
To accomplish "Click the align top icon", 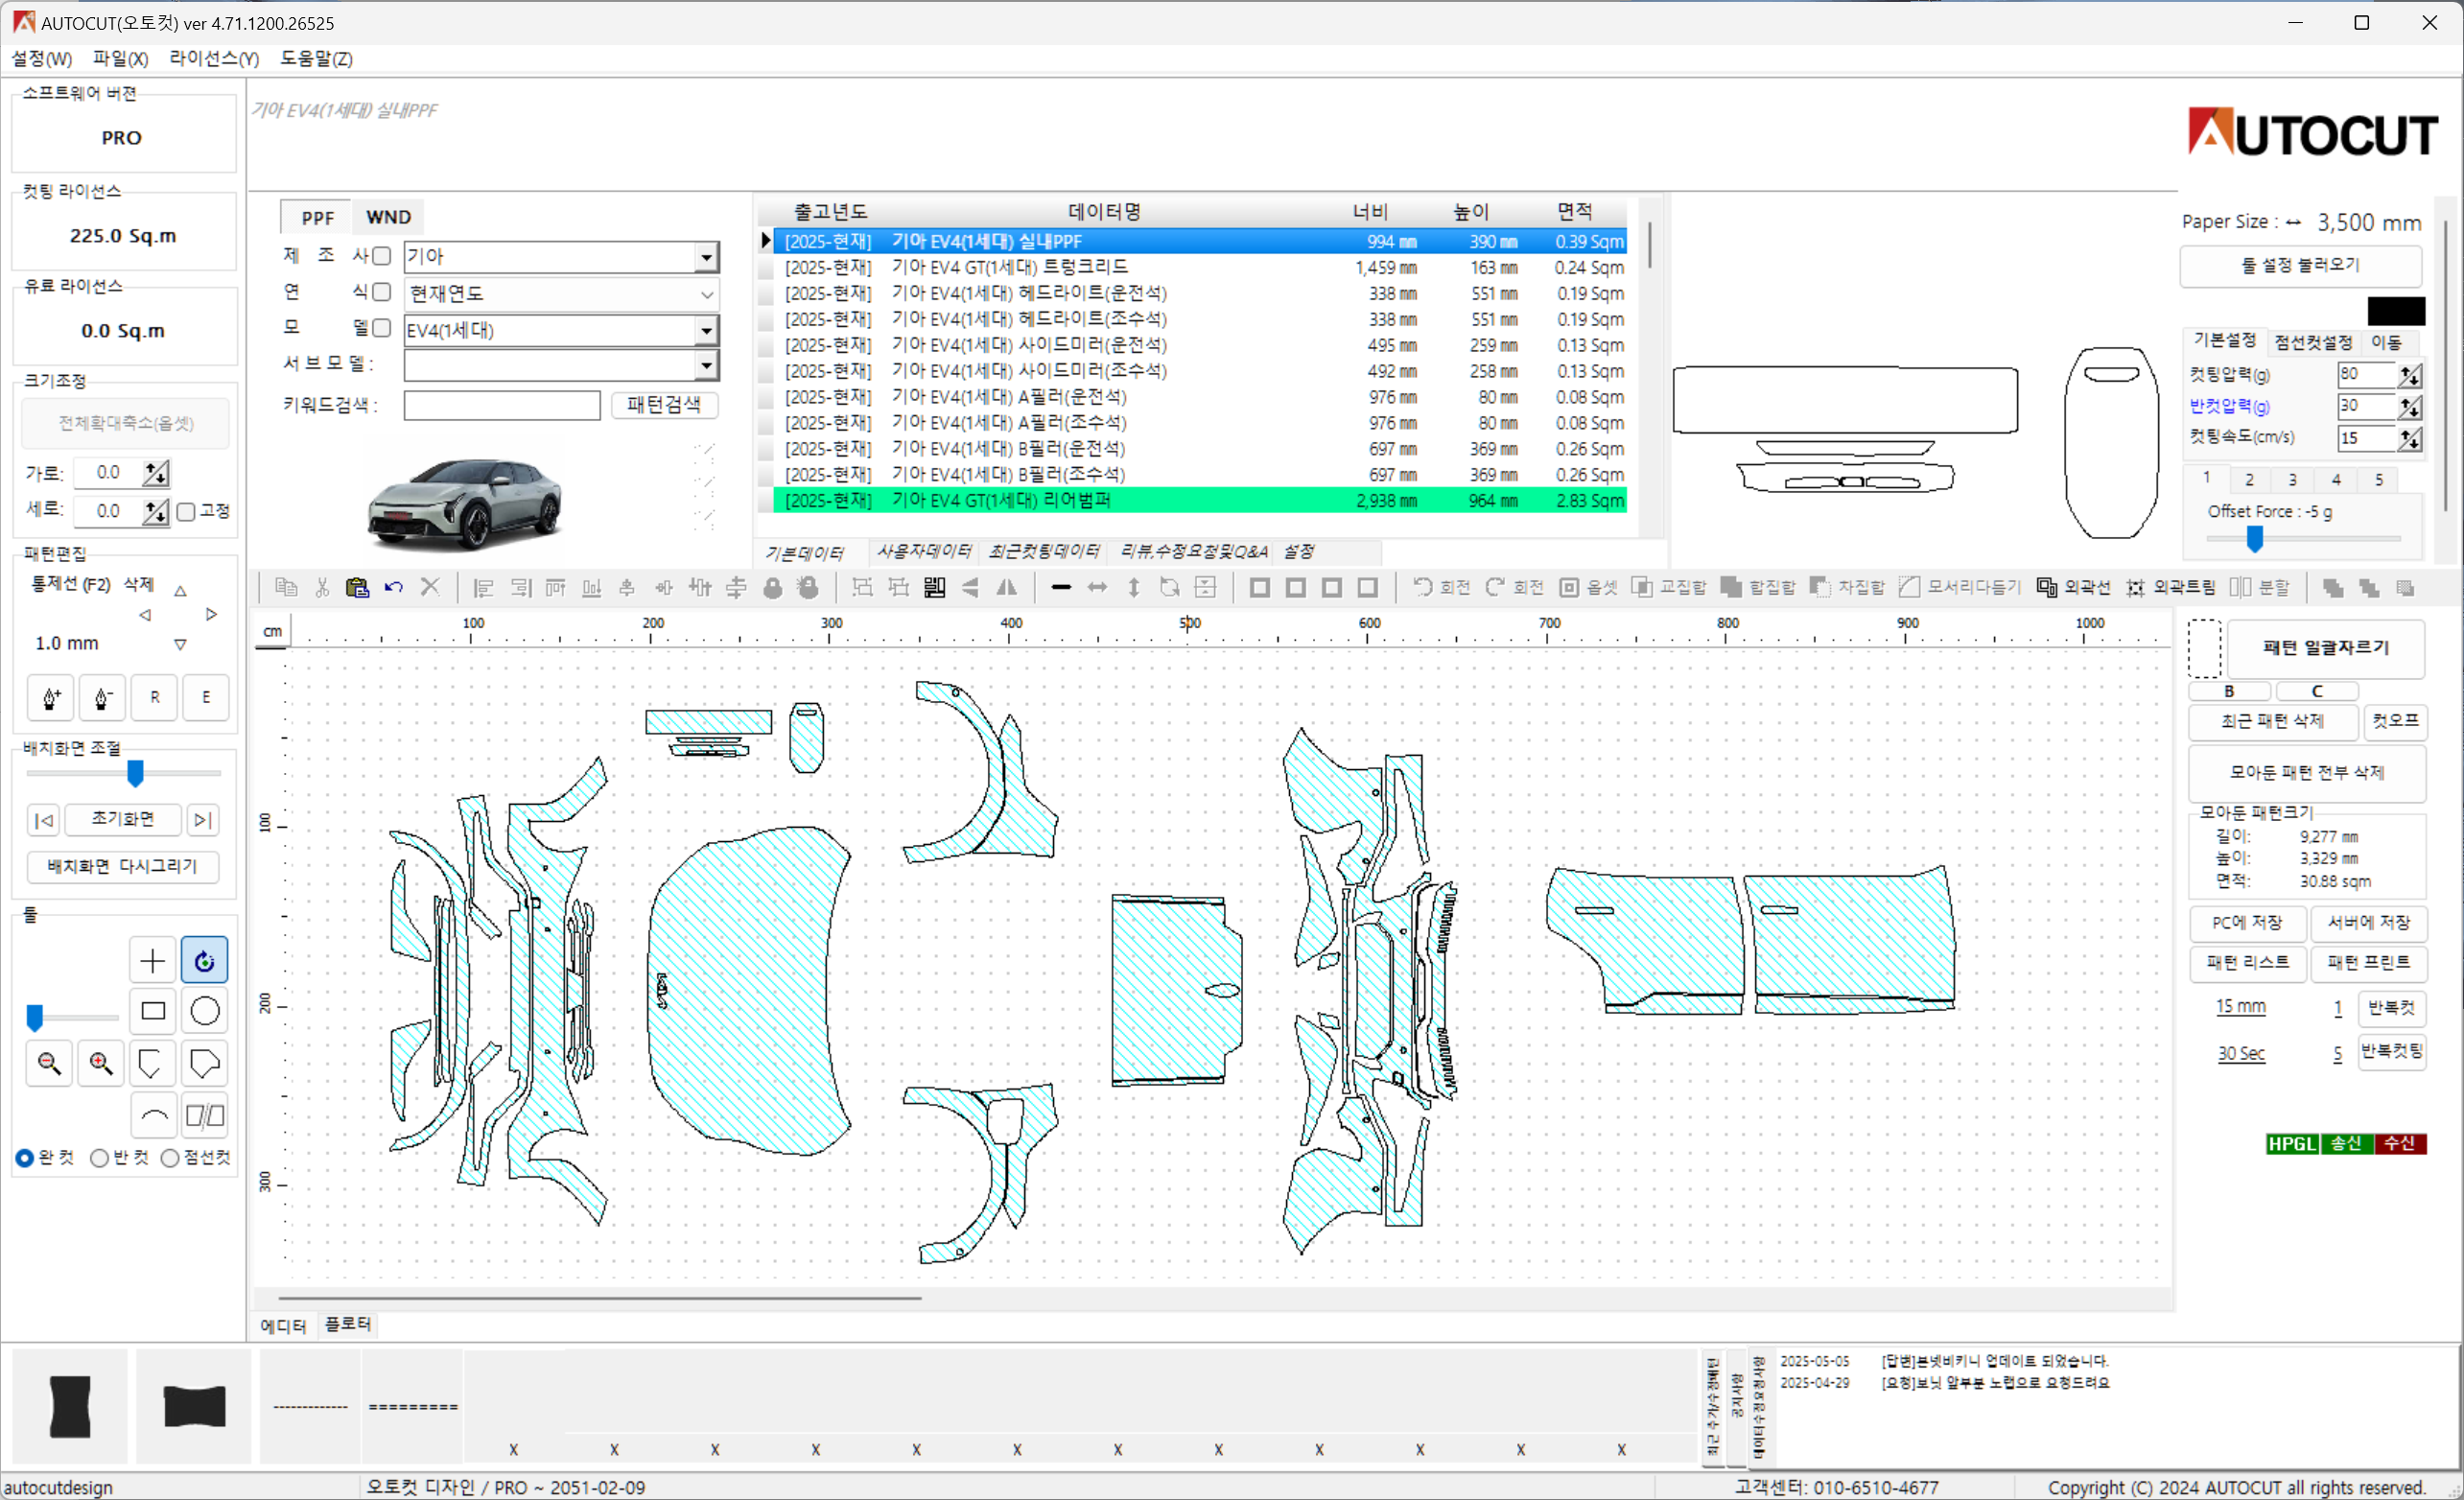I will point(556,587).
